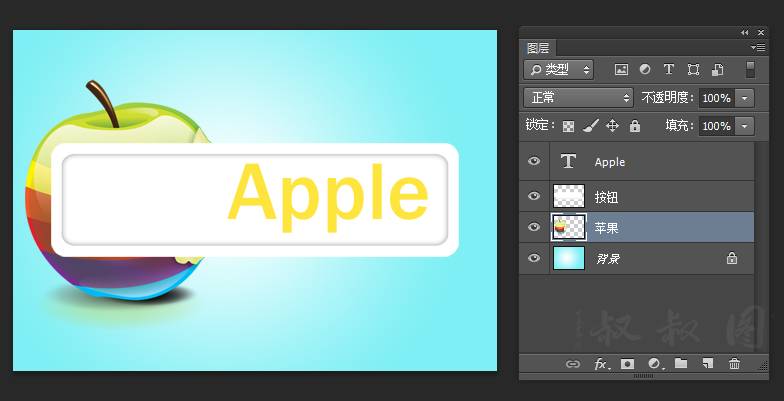Screen dimensions: 784x401
Task: Toggle the layer filtering switch
Action: 750,70
